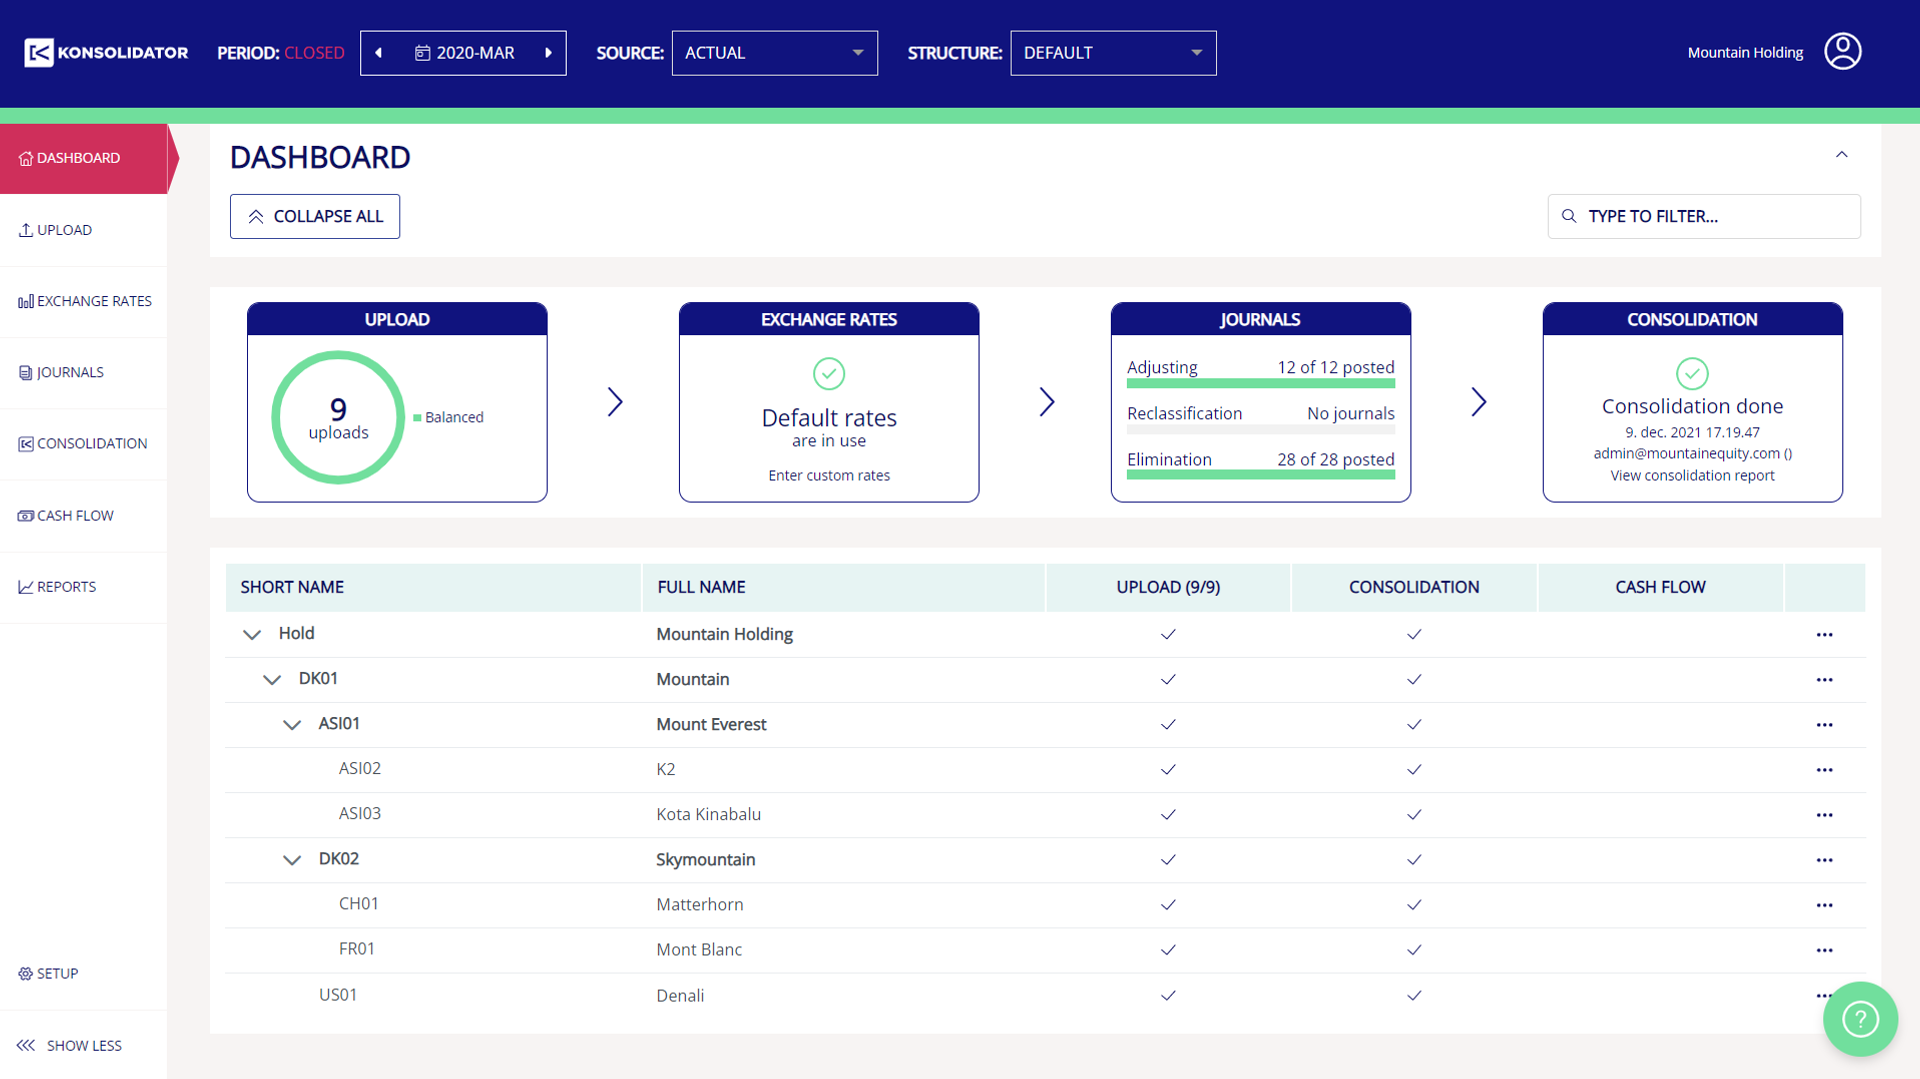Click the consolidation checkmark for Kota Kinabalu
This screenshot has width=1920, height=1079.
[x=1414, y=815]
